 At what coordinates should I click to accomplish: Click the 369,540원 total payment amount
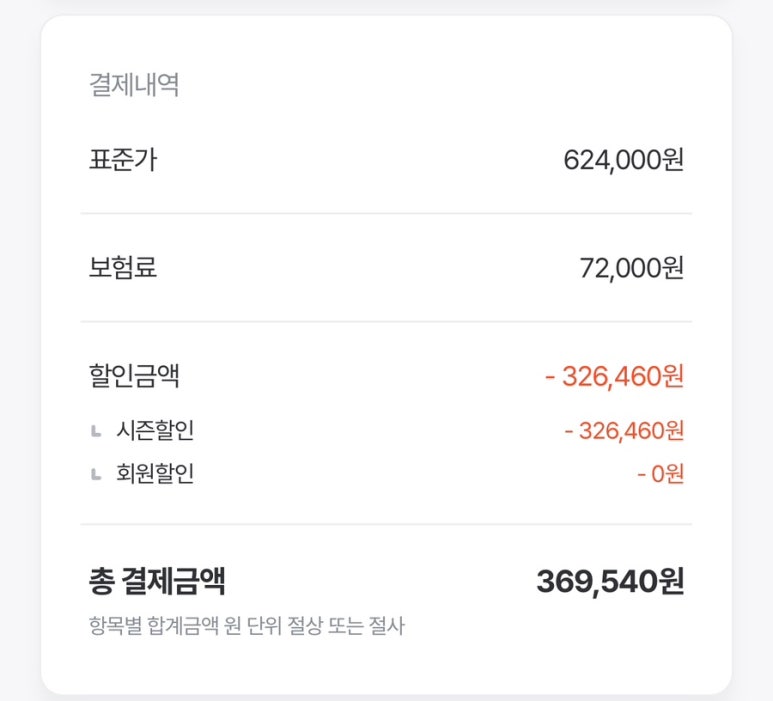610,581
